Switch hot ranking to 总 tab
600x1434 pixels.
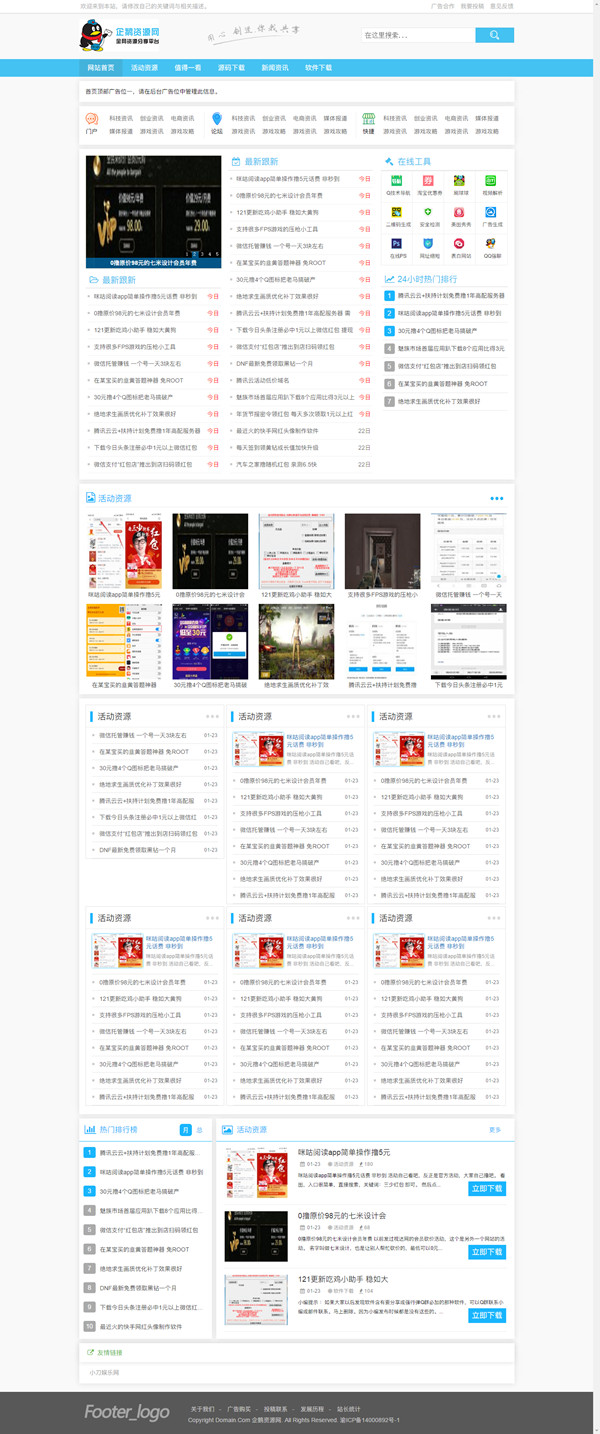click(199, 1129)
